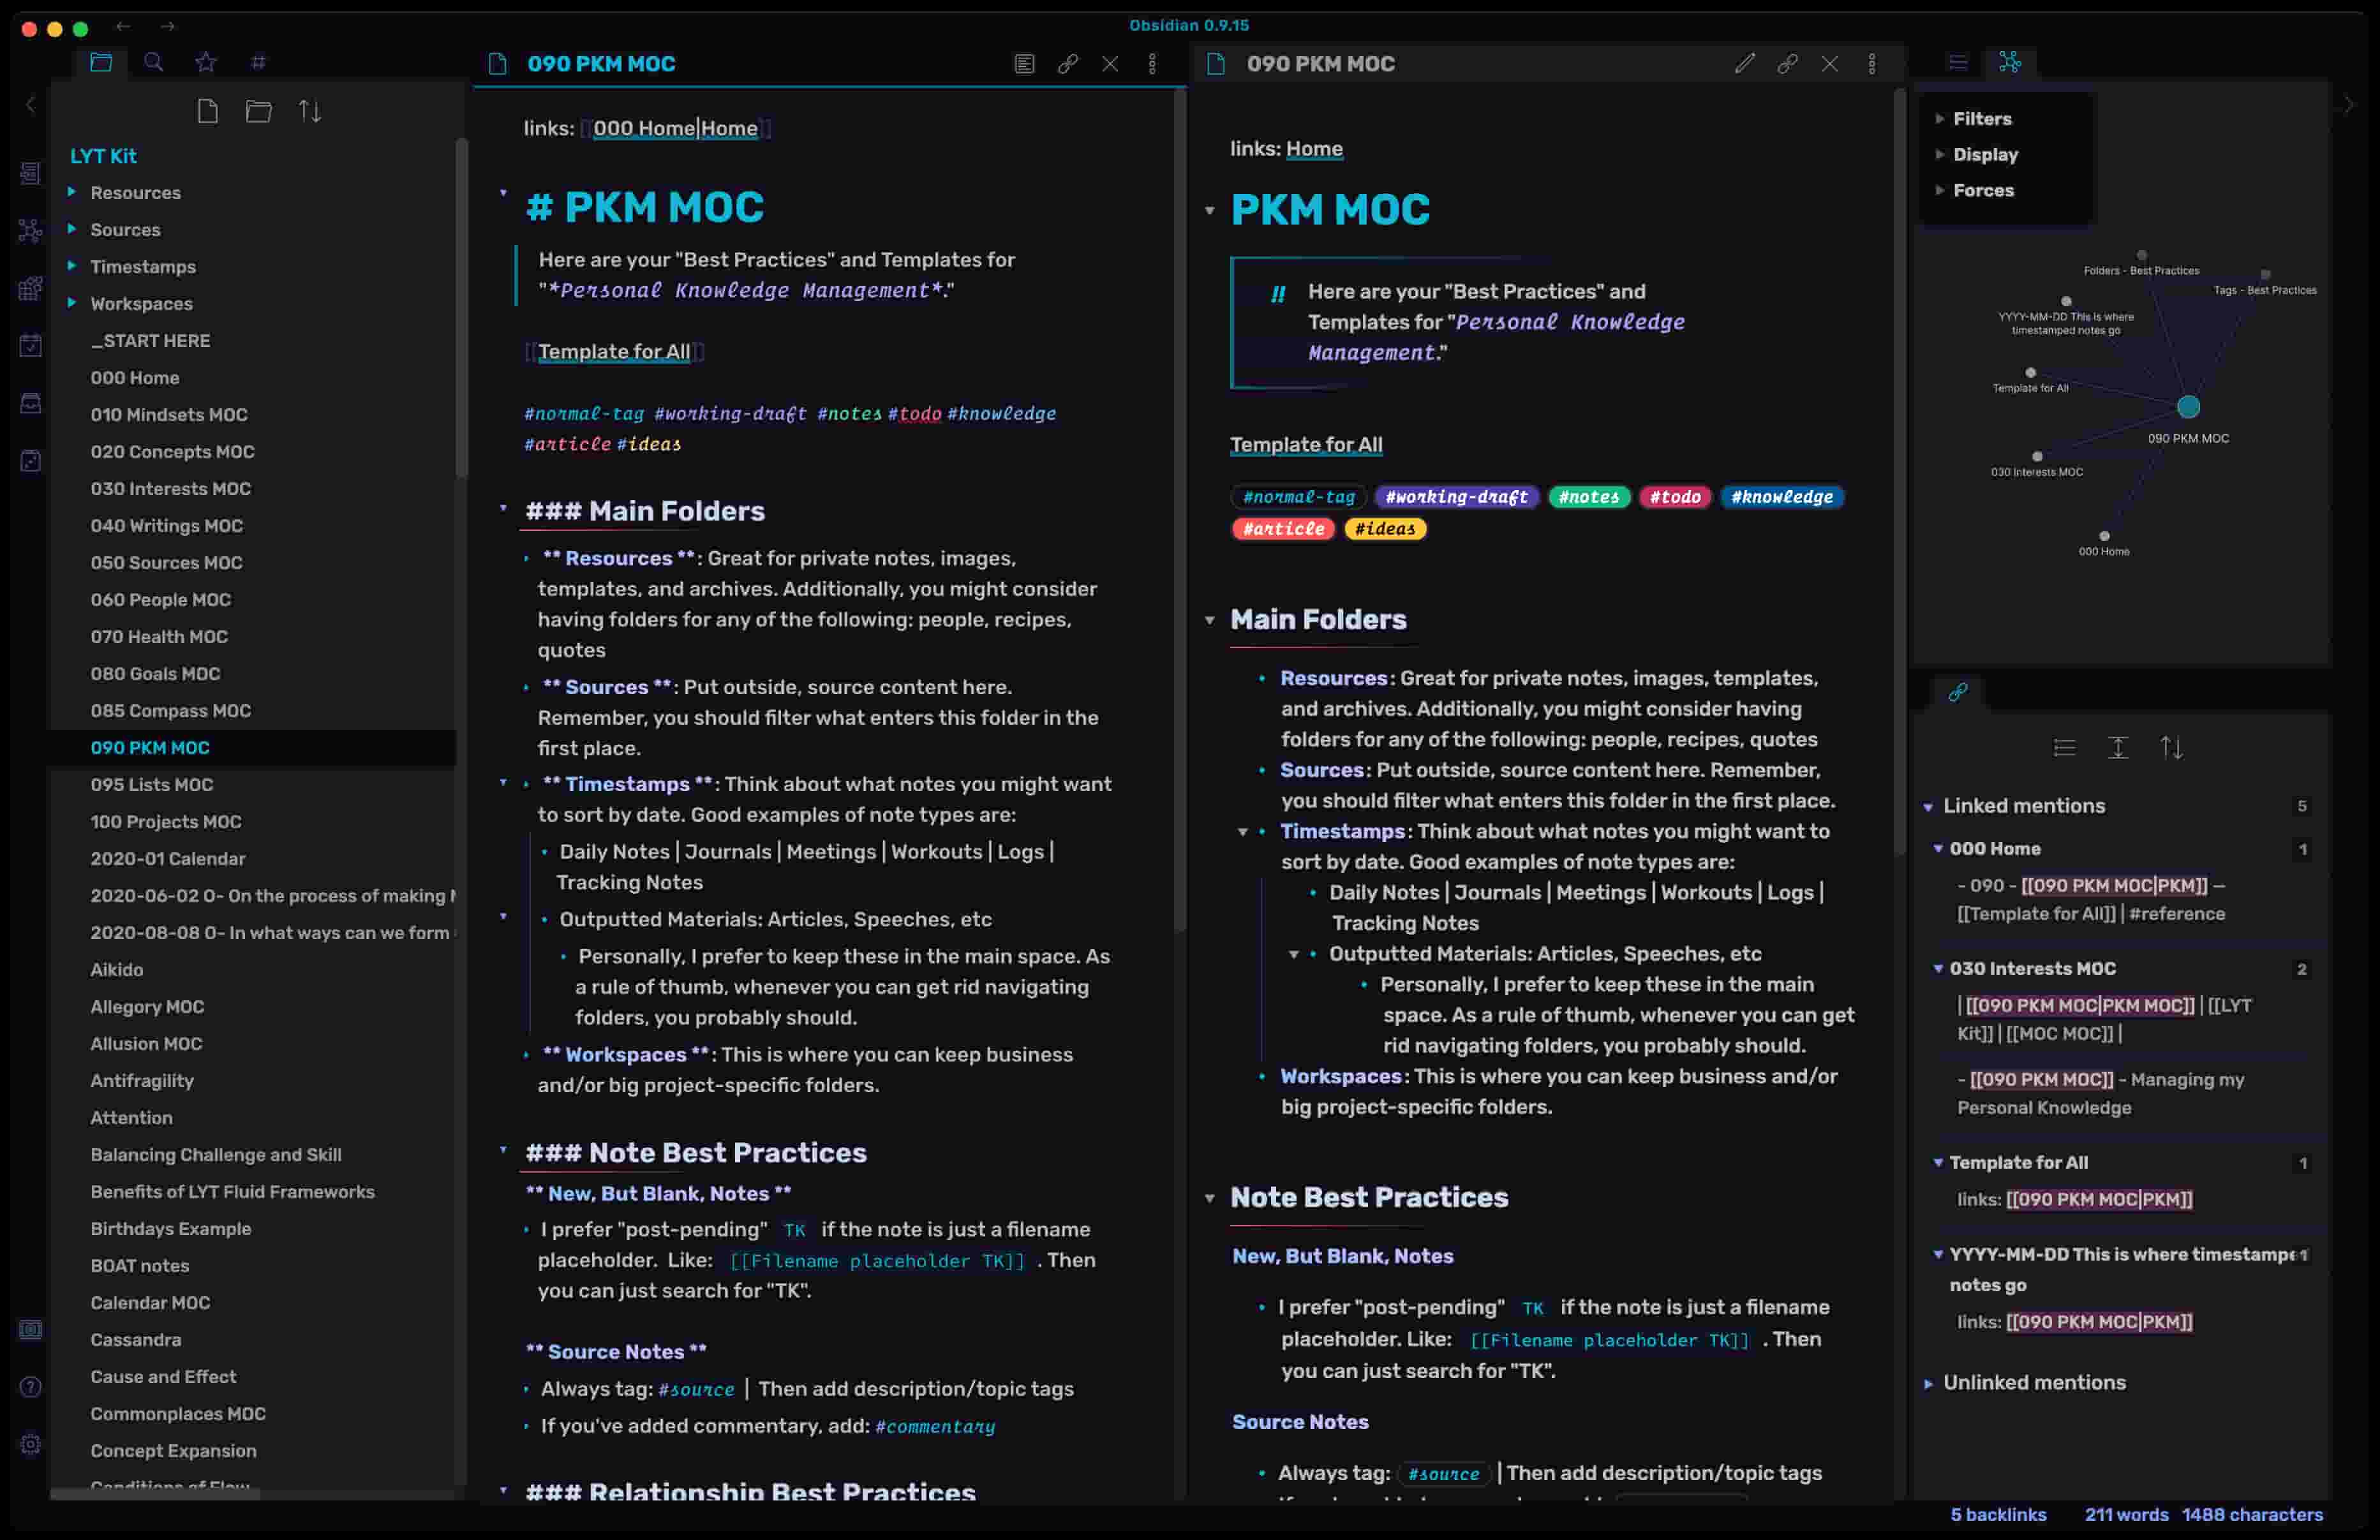Screen dimensions: 2380x1540
Task: Click LYT Kit vault title
Action: pyautogui.click(x=103, y=156)
